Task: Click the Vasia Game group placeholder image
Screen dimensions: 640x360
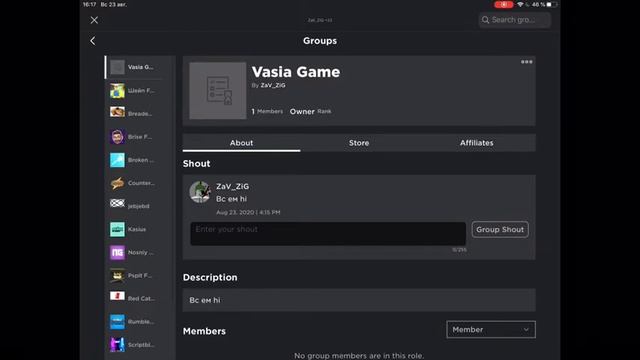Action: 218,91
